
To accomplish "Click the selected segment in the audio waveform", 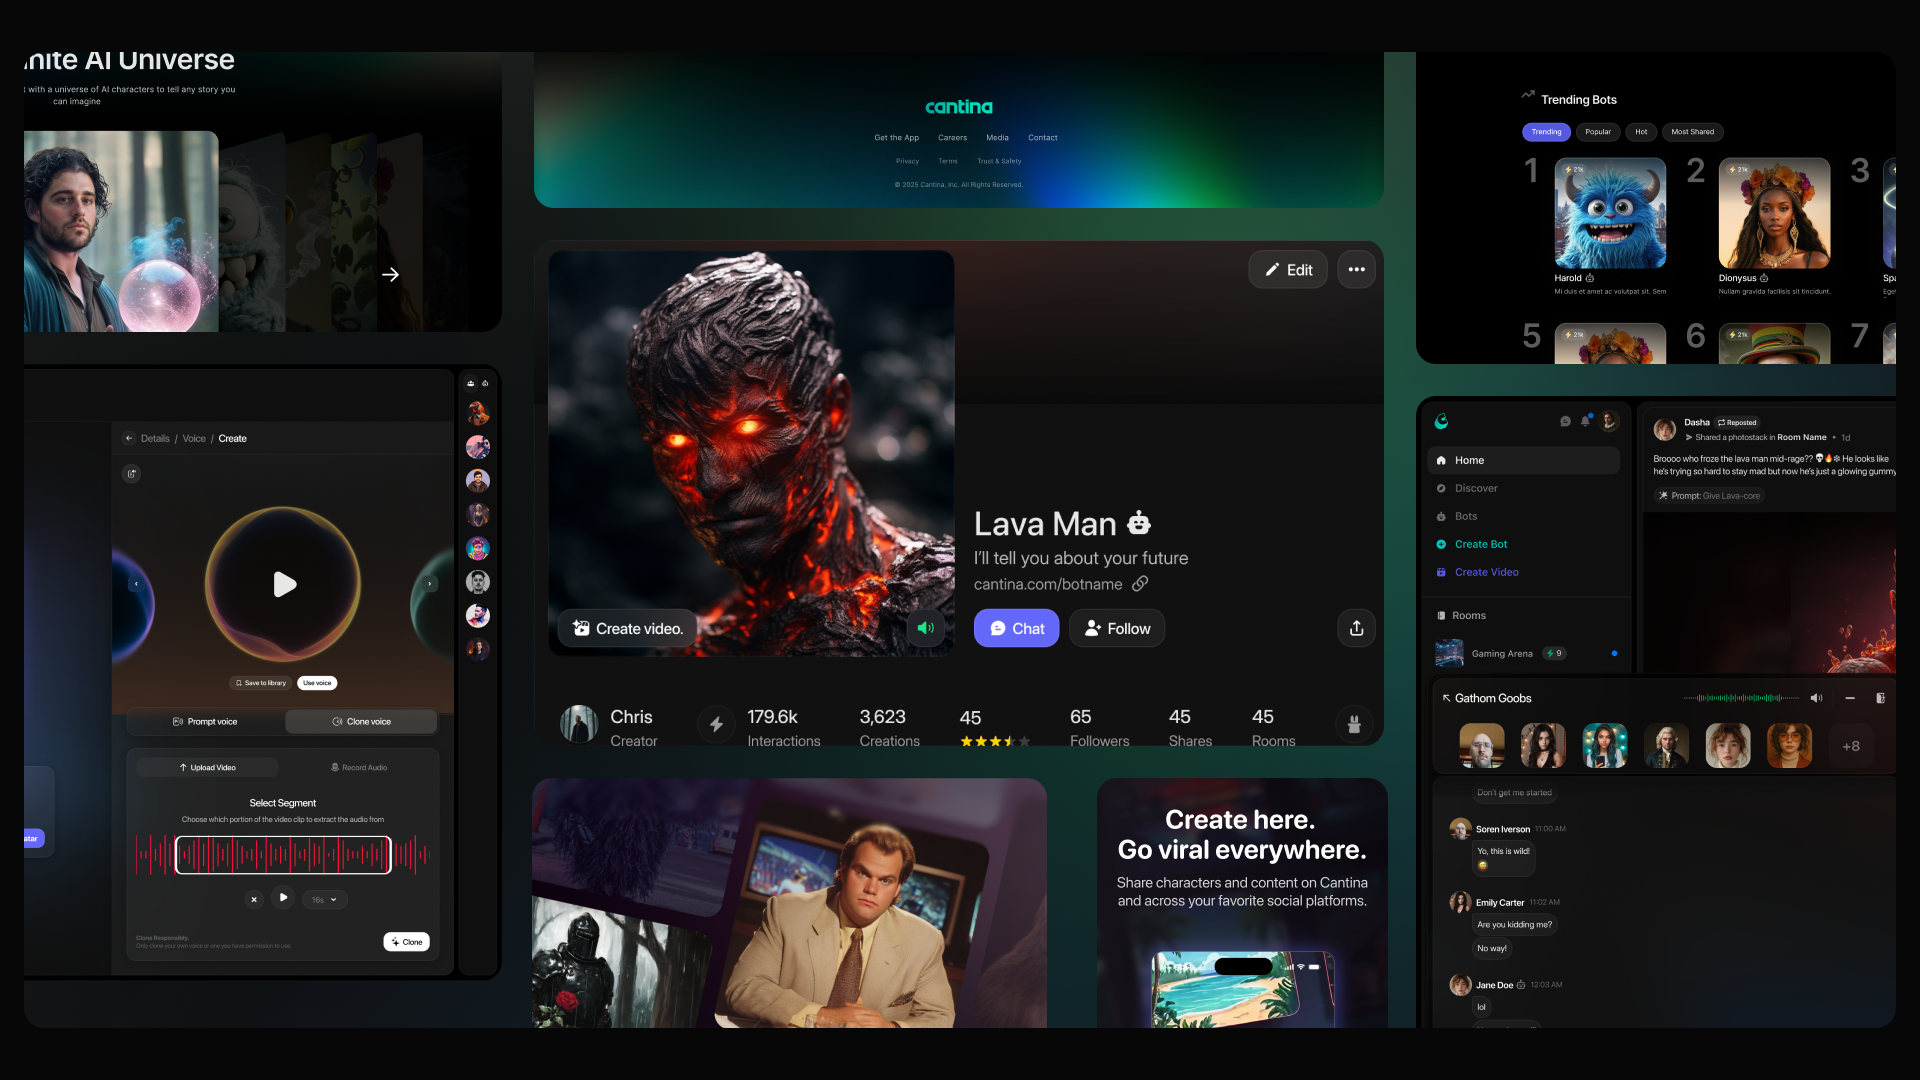I will pyautogui.click(x=283, y=855).
